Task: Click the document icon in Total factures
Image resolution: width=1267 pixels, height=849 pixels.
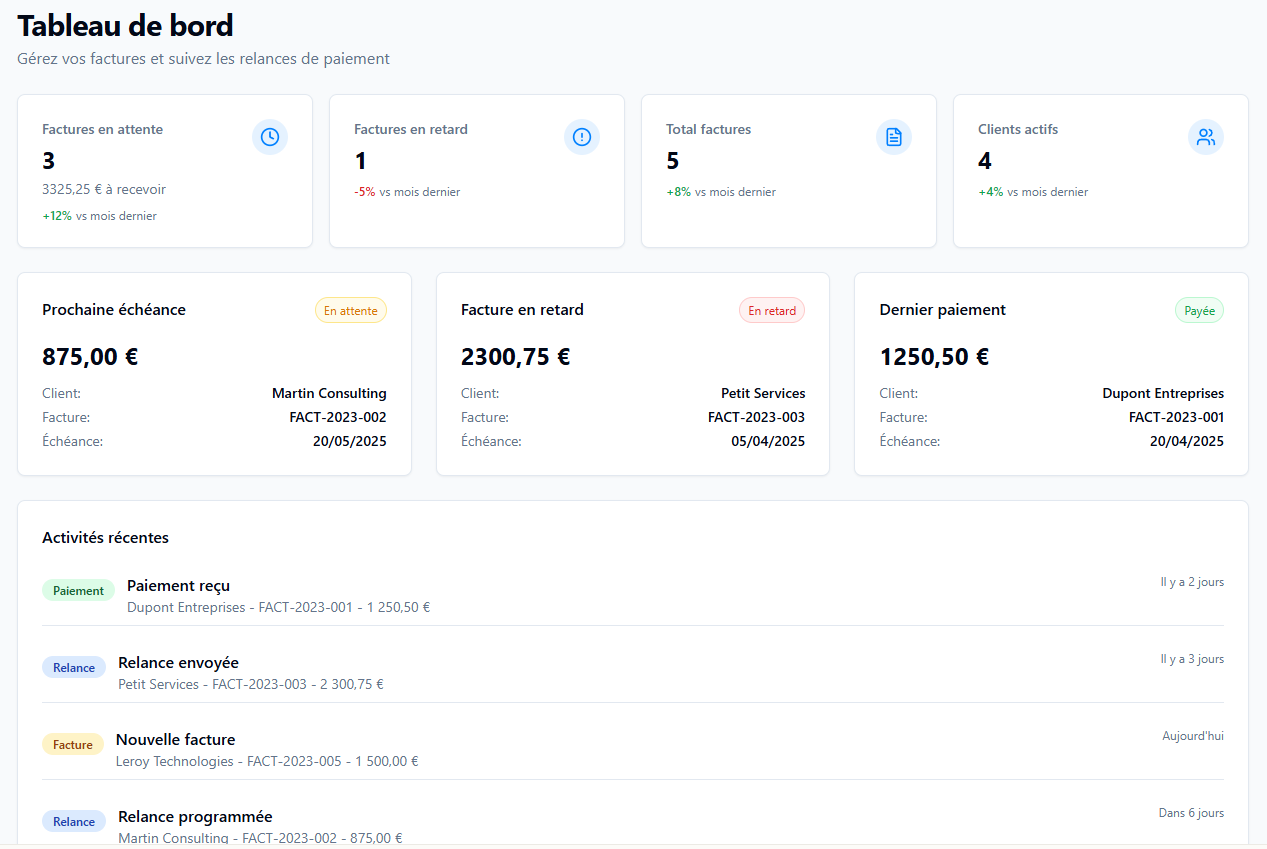Action: [894, 137]
